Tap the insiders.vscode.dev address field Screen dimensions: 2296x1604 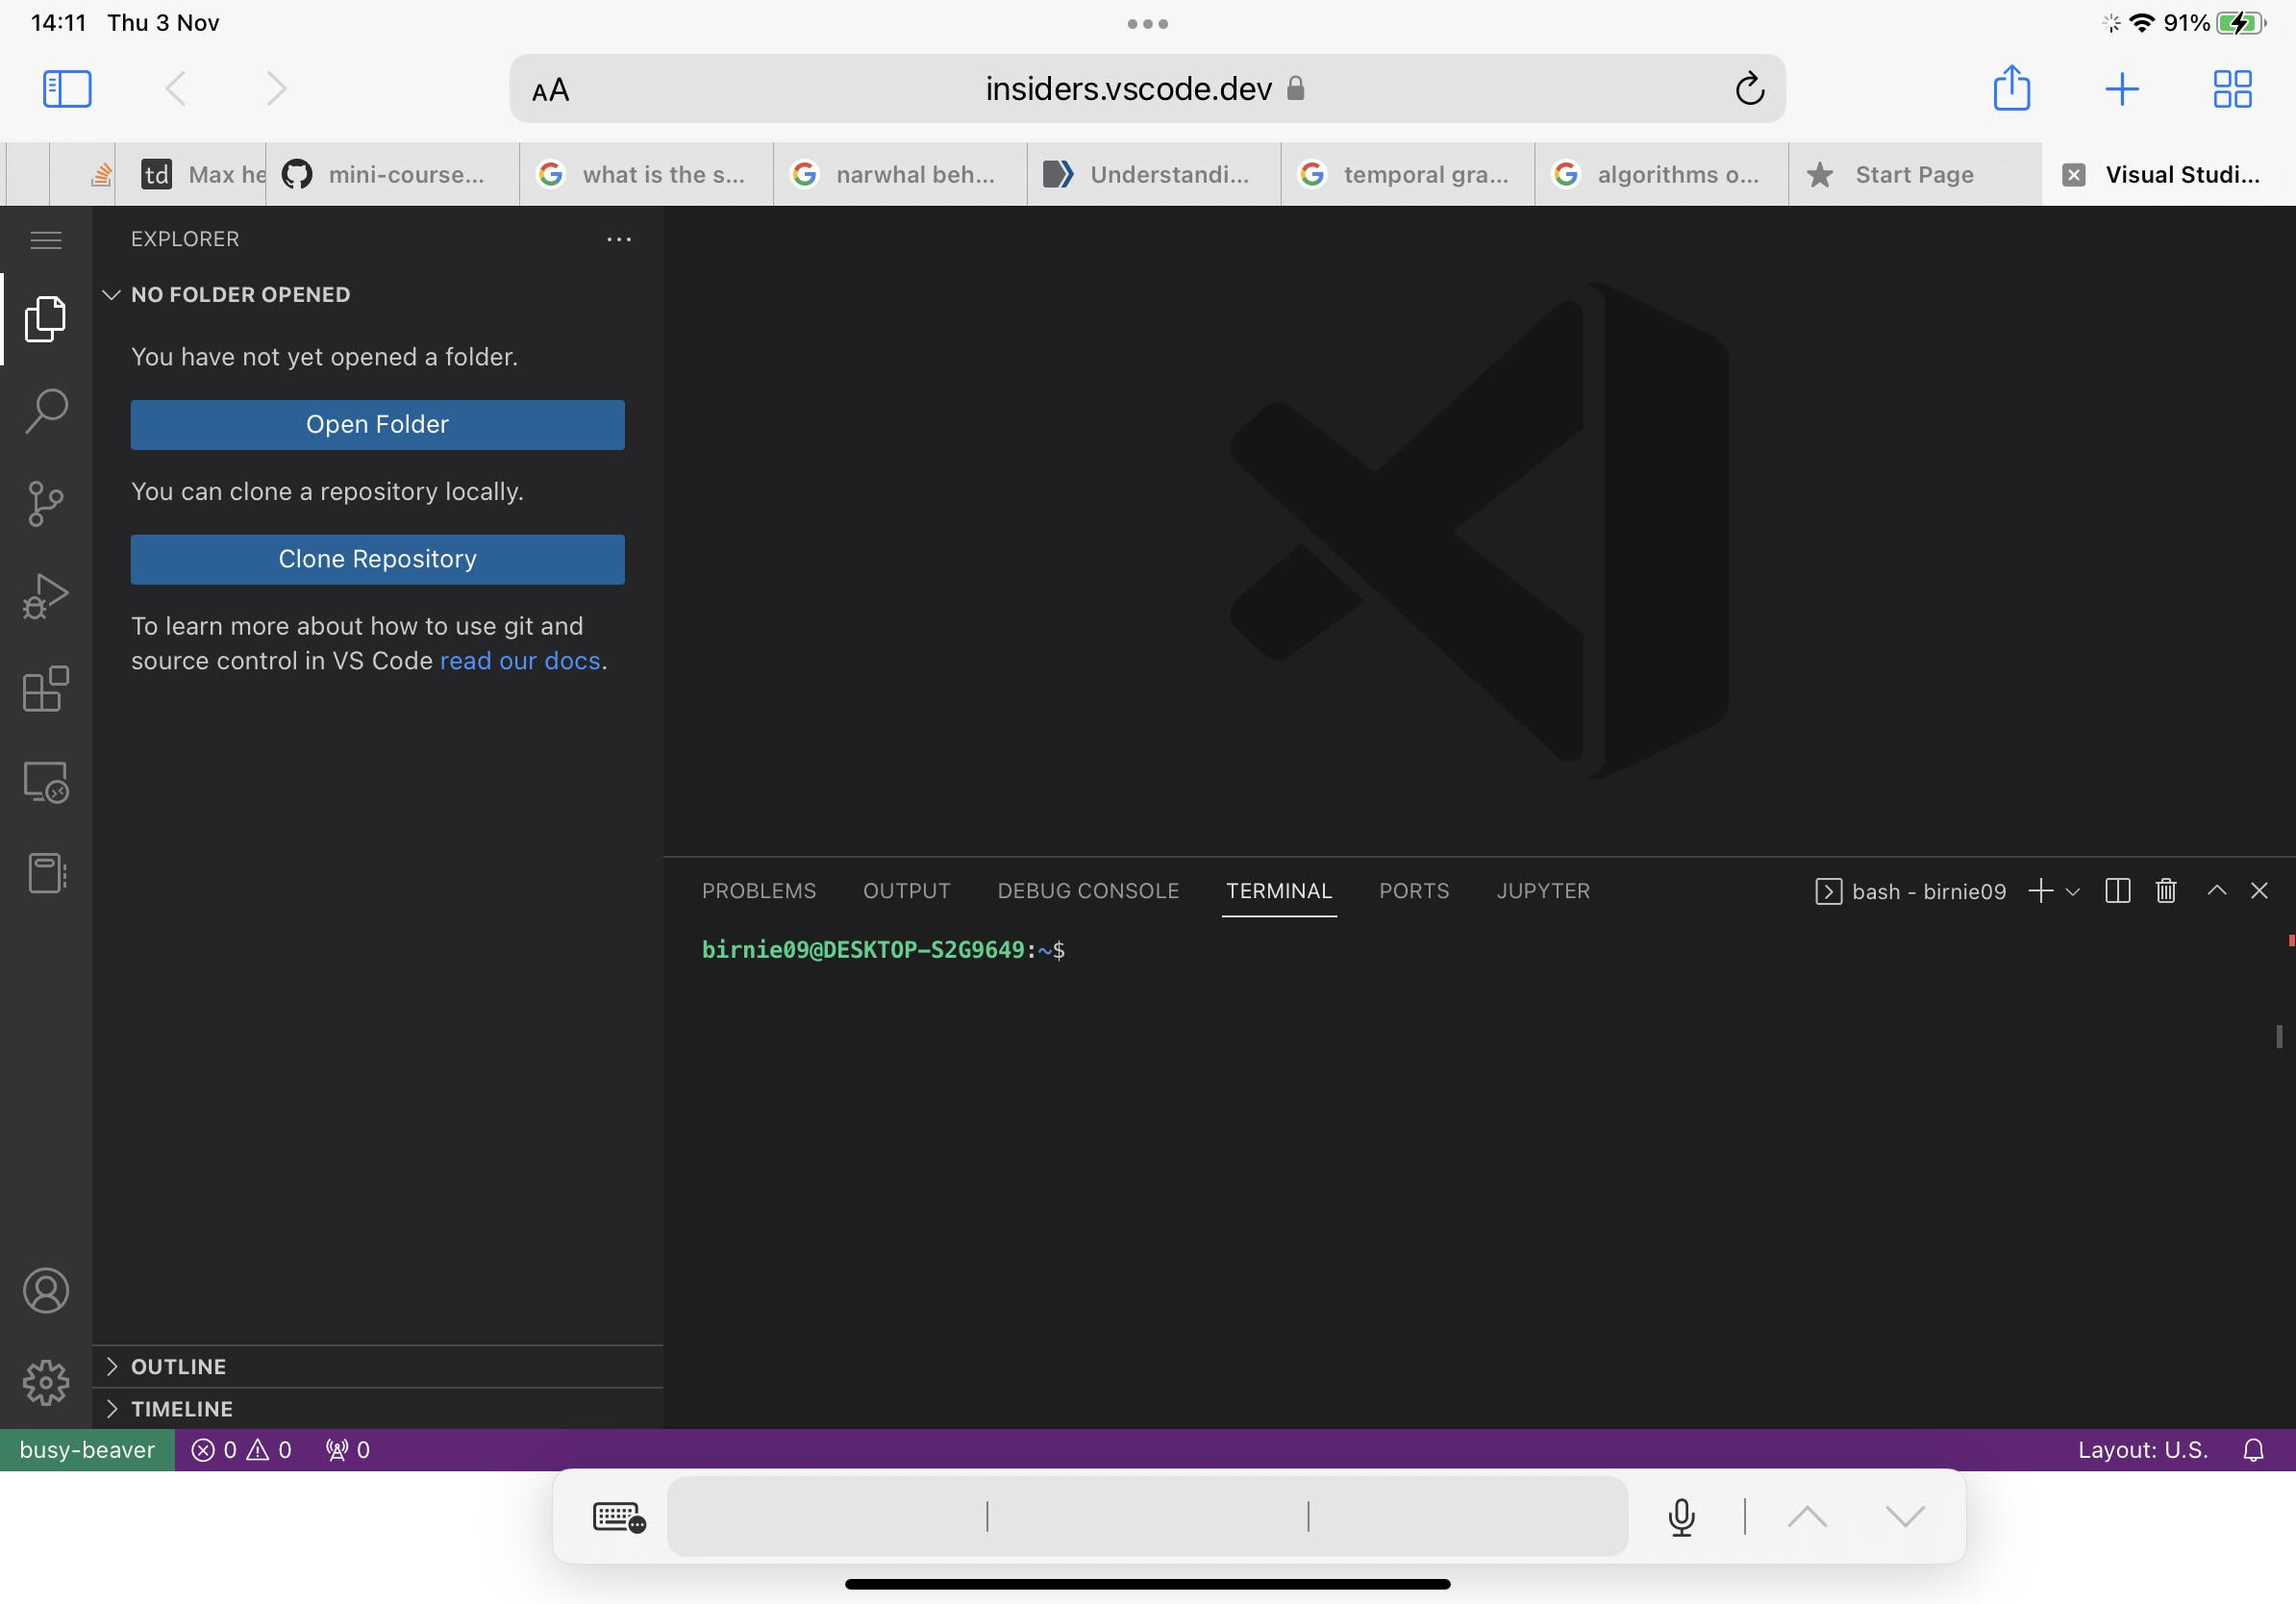tap(1147, 89)
